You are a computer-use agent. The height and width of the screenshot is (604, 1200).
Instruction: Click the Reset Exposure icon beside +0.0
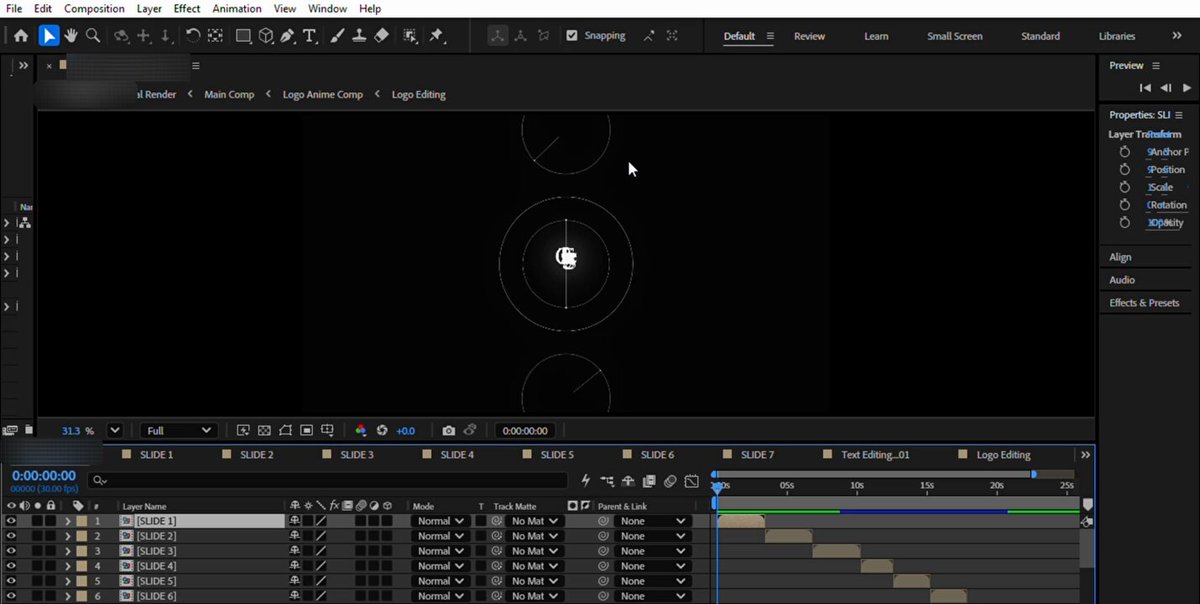click(x=382, y=431)
